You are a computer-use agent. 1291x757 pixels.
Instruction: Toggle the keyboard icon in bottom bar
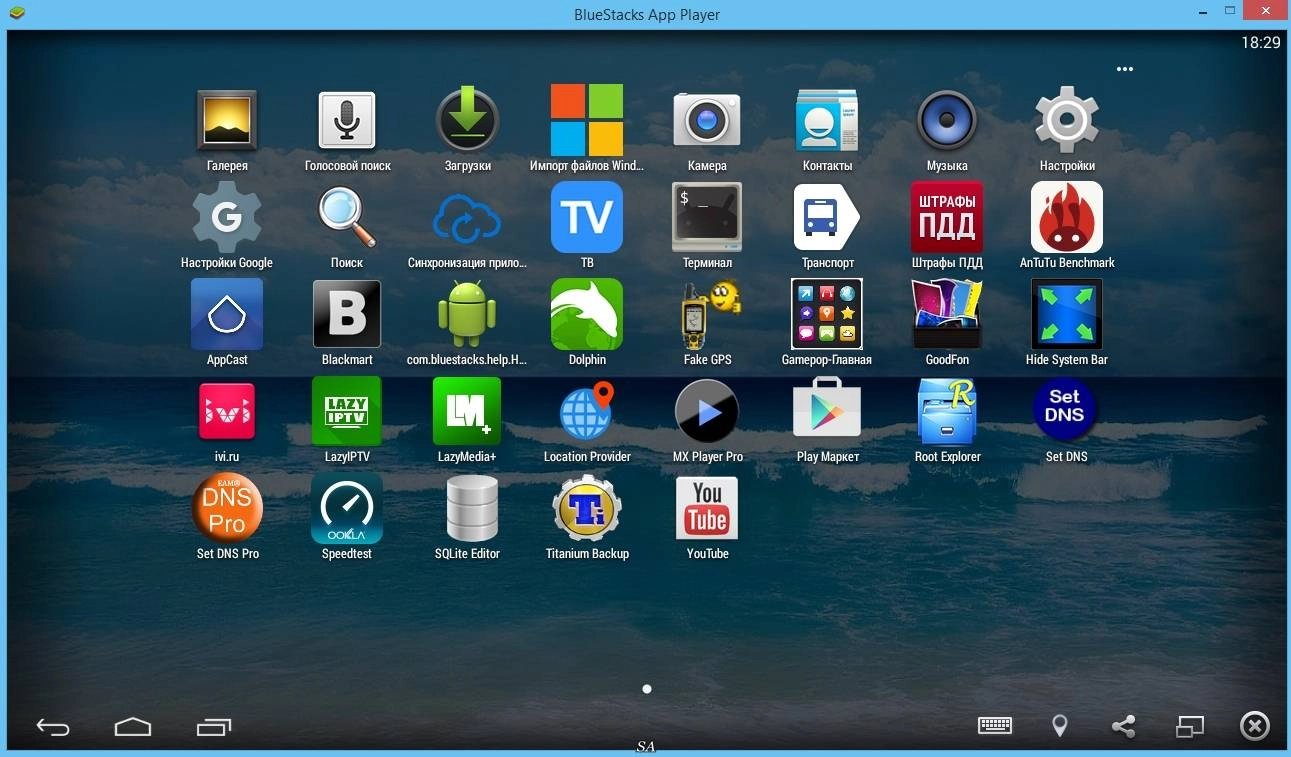tap(995, 726)
